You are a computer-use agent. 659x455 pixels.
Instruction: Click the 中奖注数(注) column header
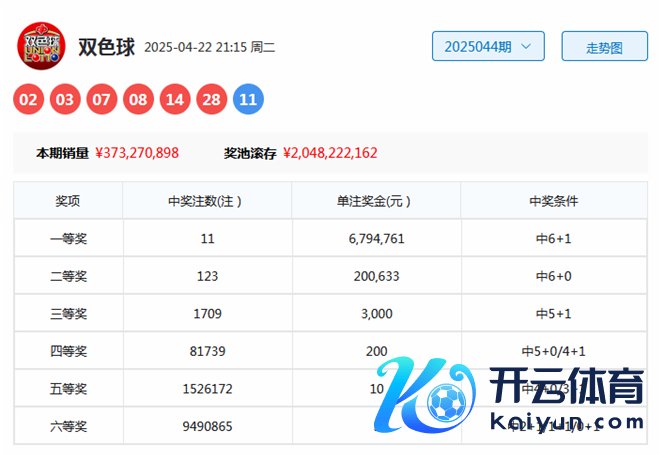(x=206, y=200)
